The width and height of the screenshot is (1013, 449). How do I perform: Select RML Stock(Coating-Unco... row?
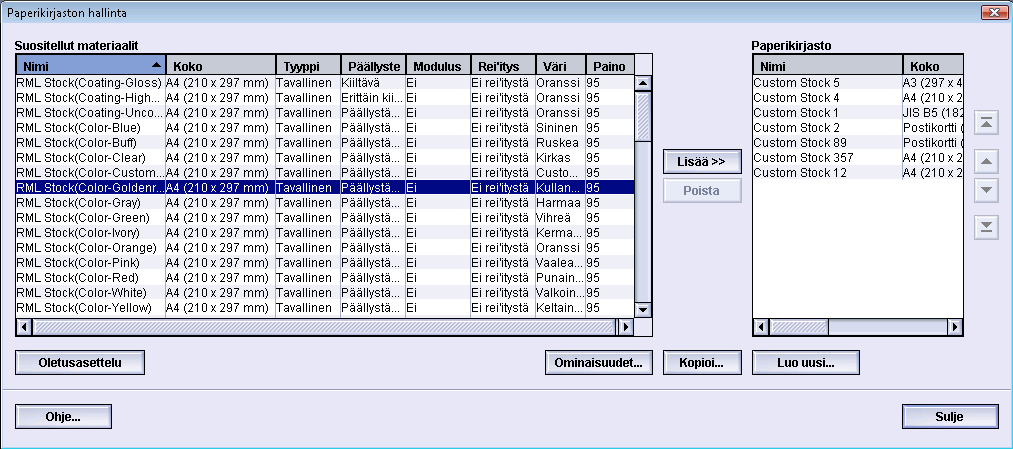(x=325, y=112)
